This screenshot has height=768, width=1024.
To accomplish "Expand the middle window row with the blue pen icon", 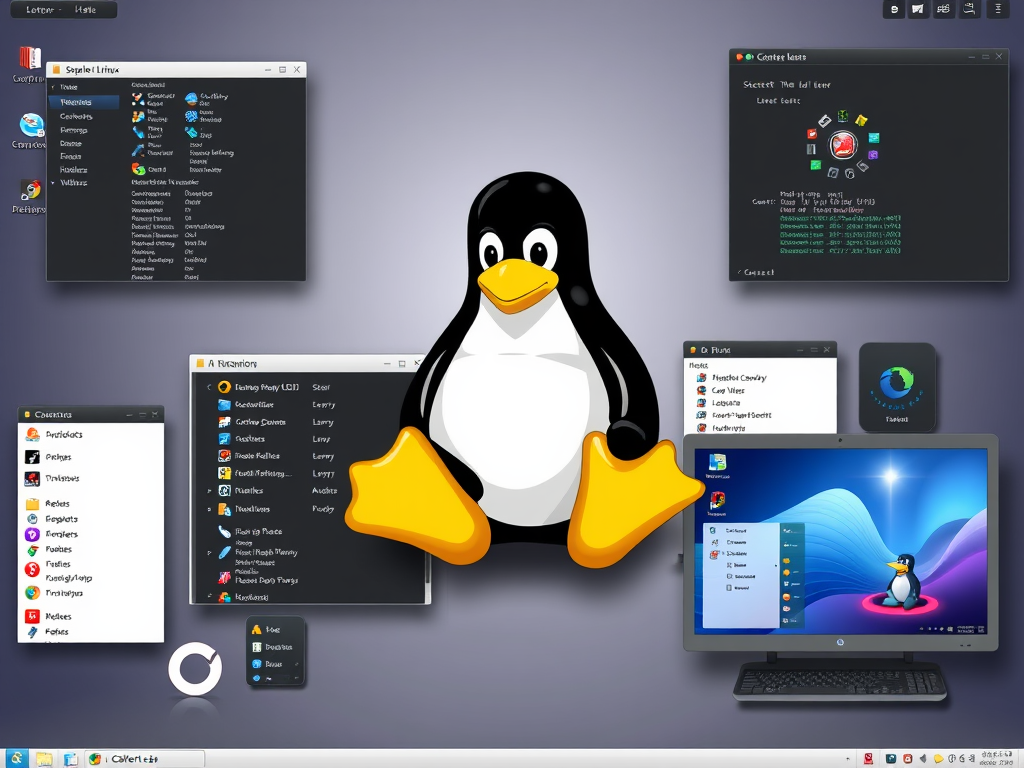I will click(x=209, y=552).
